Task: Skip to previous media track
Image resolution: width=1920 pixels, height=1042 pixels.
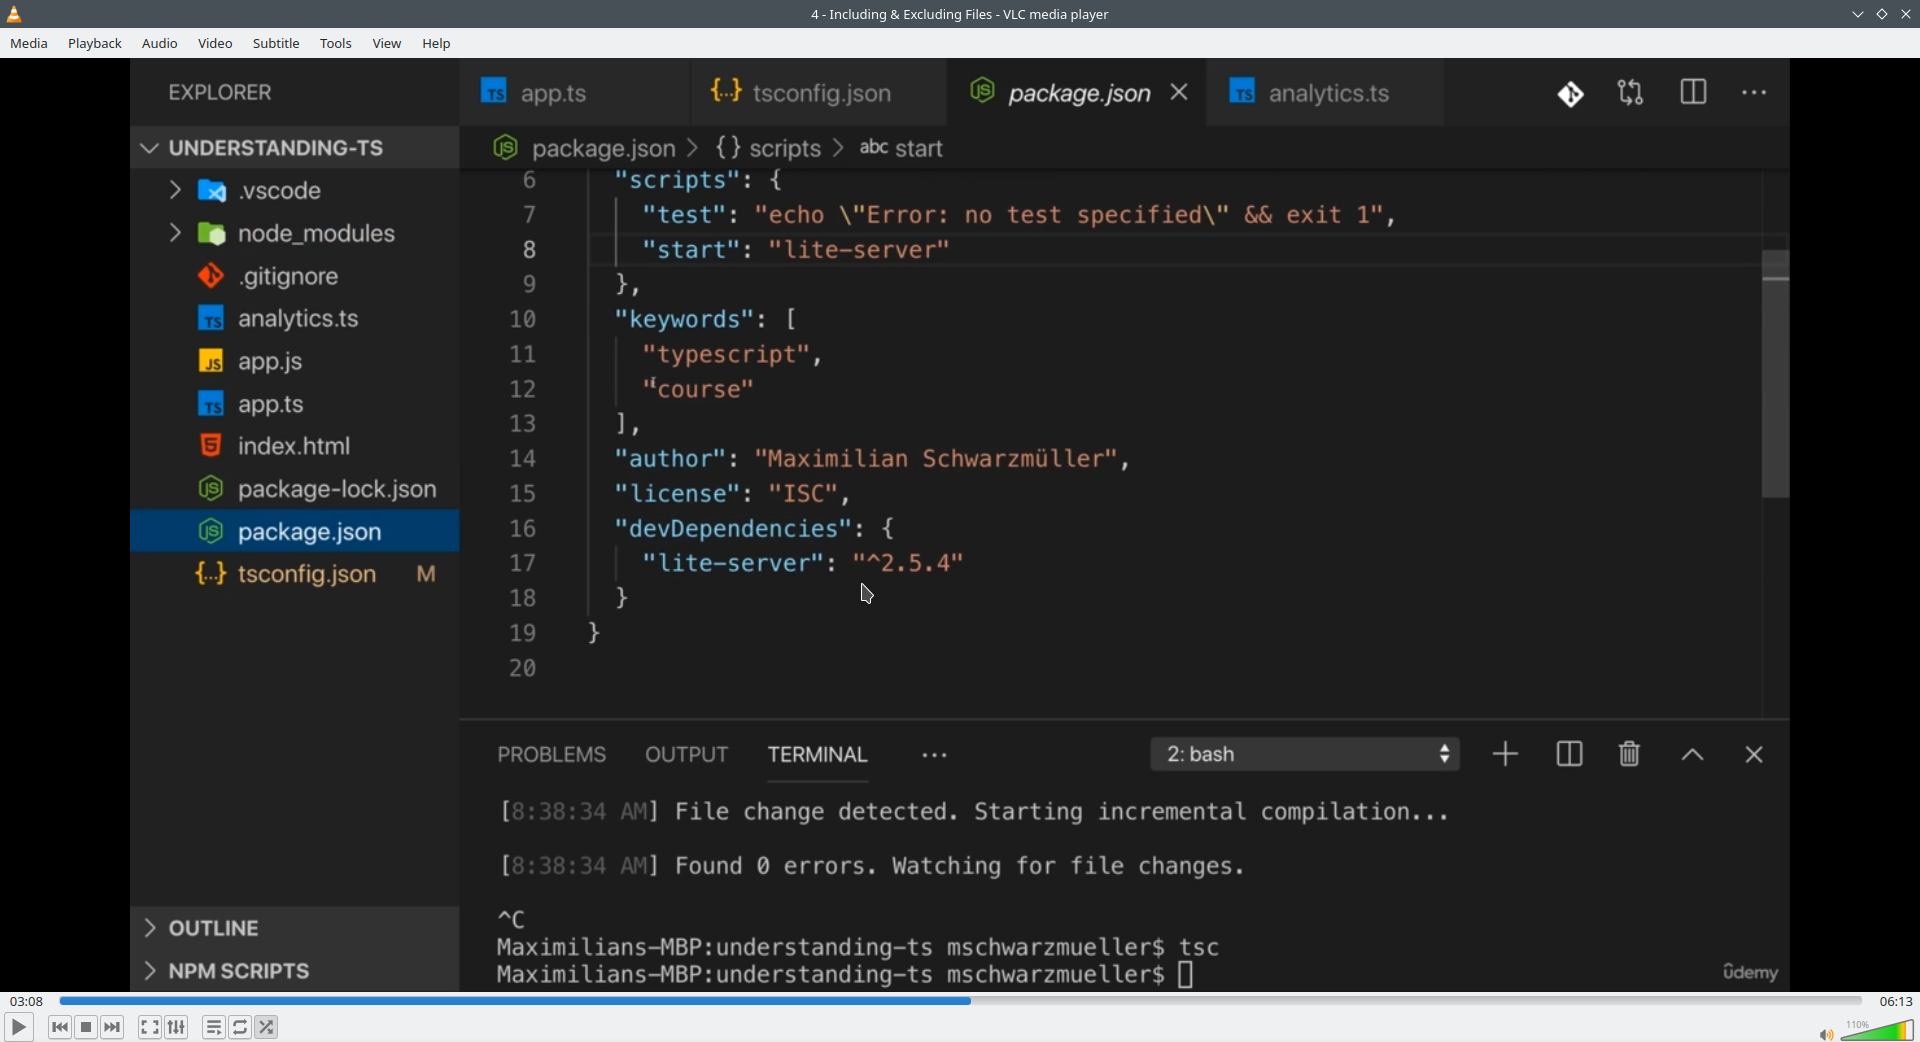Action: pyautogui.click(x=60, y=1027)
